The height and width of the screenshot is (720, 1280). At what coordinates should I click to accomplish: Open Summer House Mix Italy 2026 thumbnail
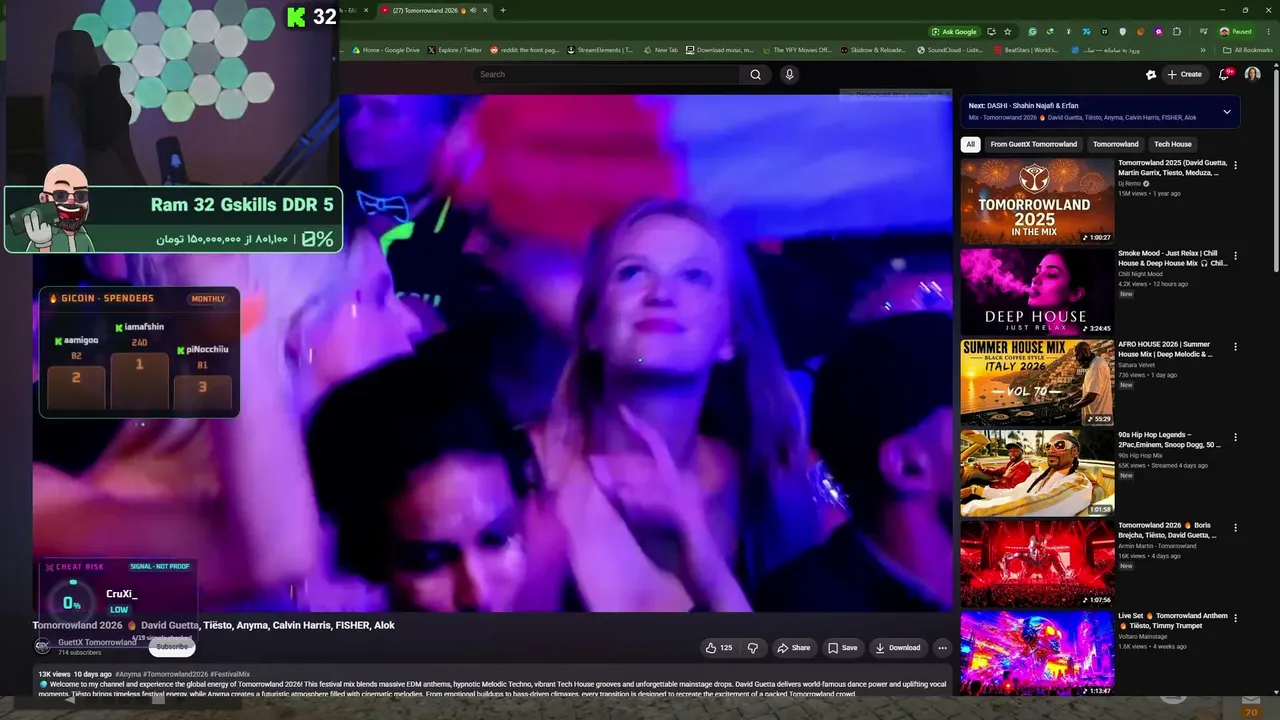pos(1037,382)
